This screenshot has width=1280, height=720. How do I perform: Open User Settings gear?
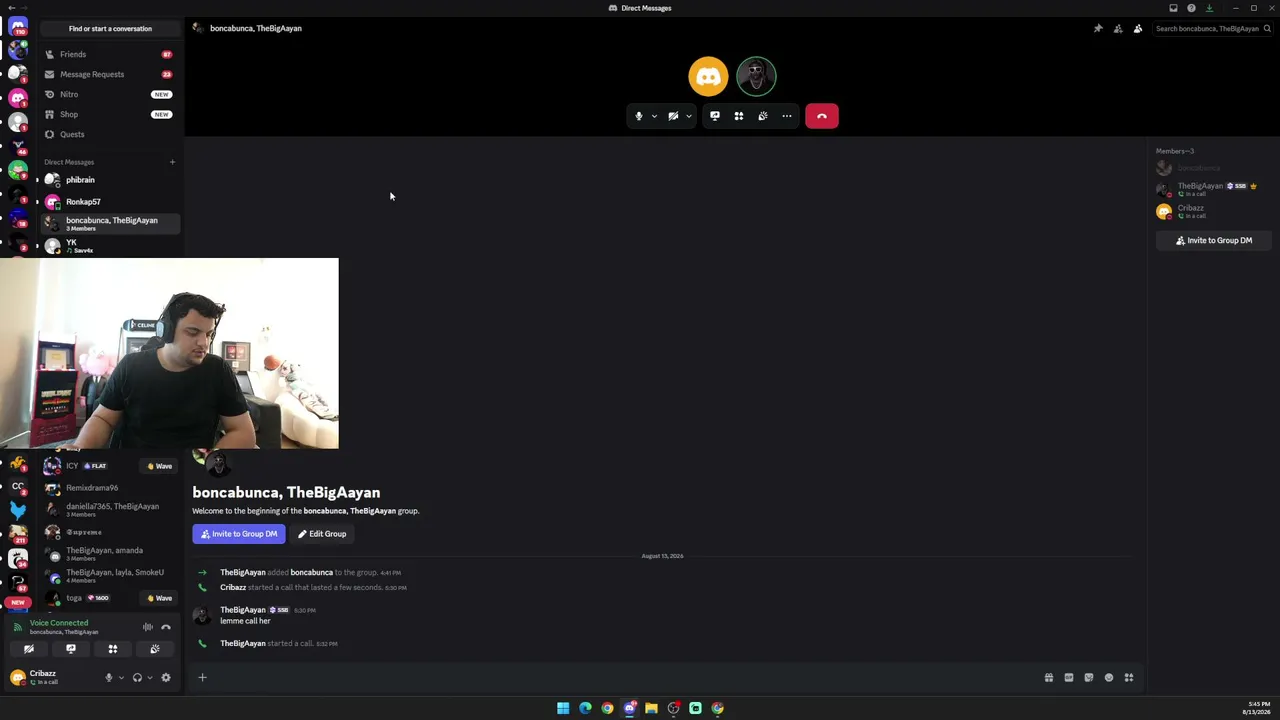[166, 677]
